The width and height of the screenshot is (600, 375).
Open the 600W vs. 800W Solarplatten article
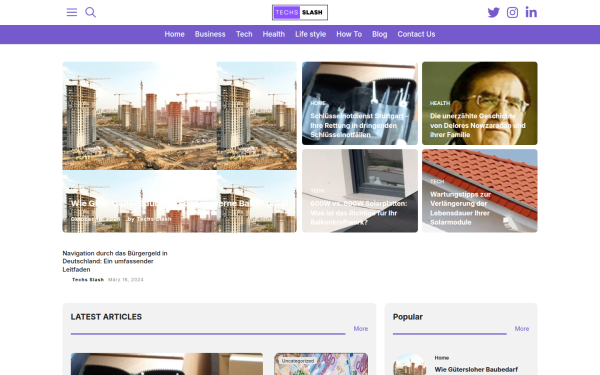pos(360,191)
